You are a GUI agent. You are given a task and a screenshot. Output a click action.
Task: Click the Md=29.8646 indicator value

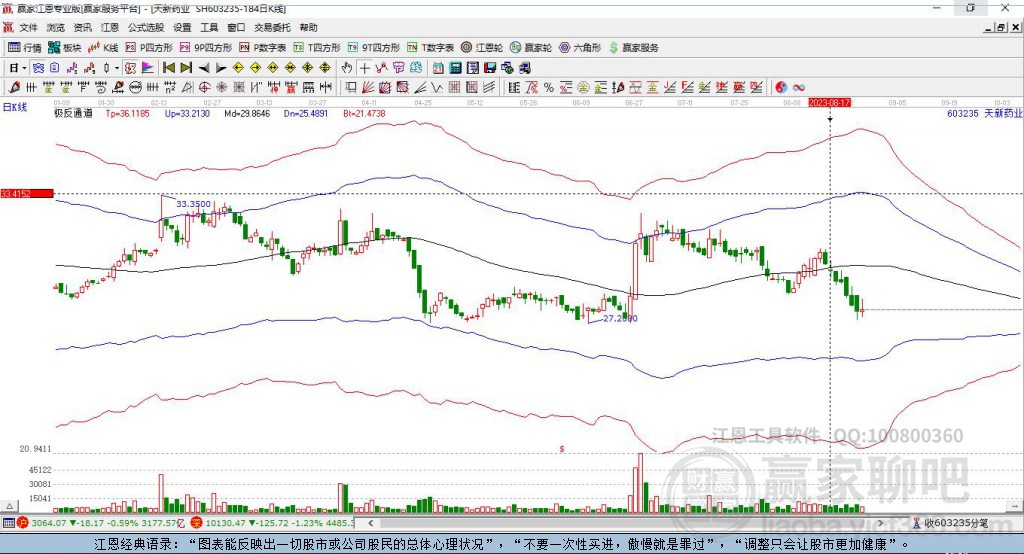tap(247, 114)
